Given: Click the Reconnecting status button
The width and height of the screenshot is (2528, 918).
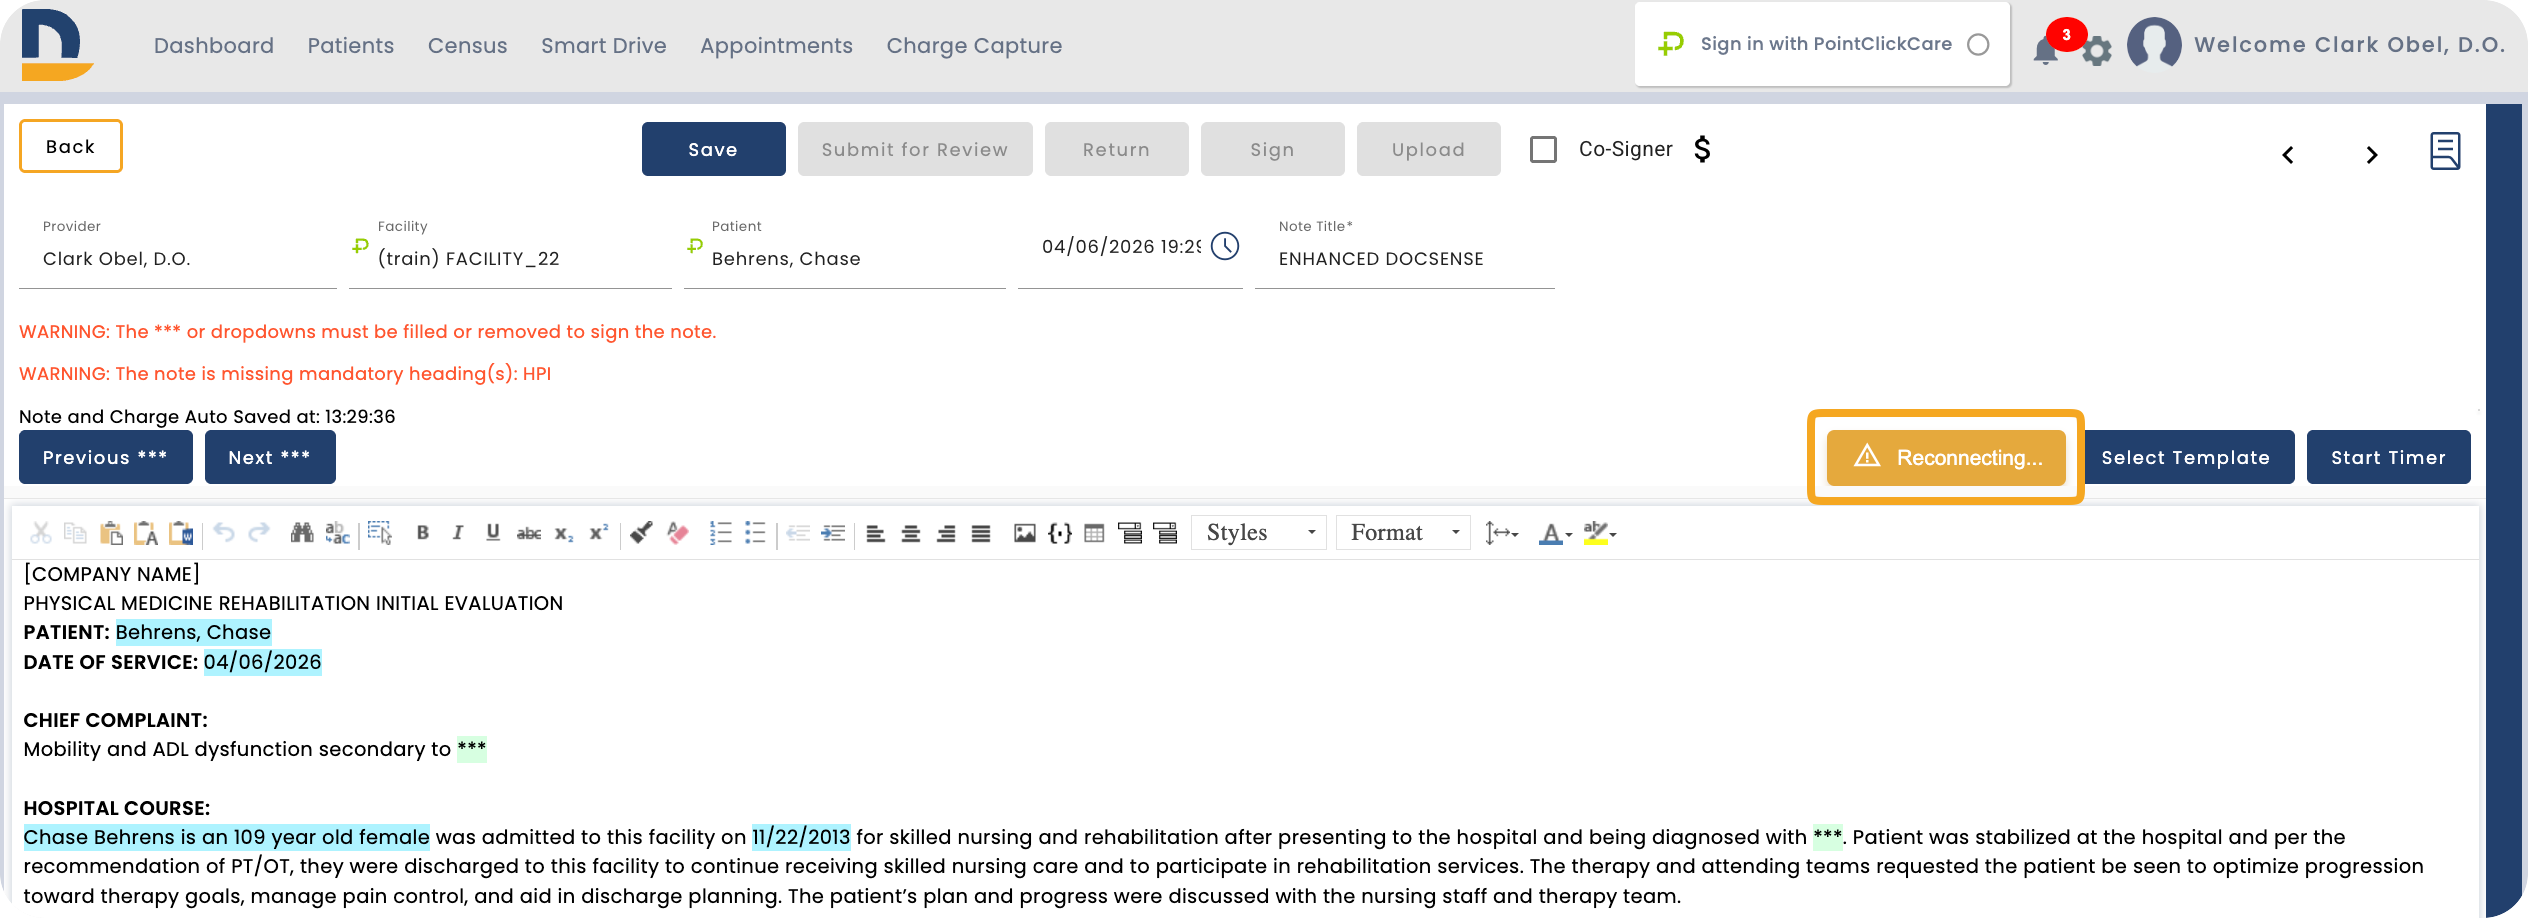Looking at the screenshot, I should tap(1946, 457).
